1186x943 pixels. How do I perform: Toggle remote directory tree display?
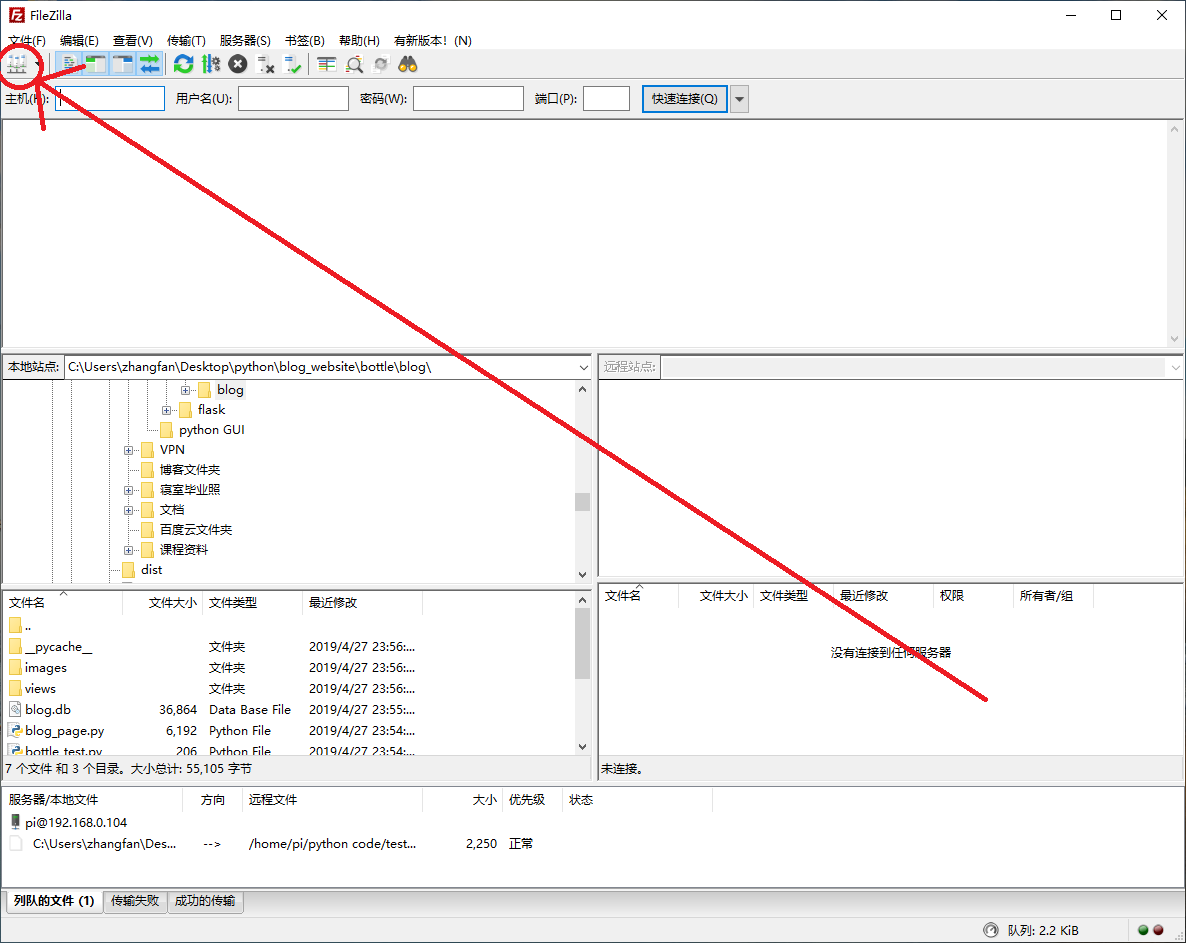tap(123, 65)
